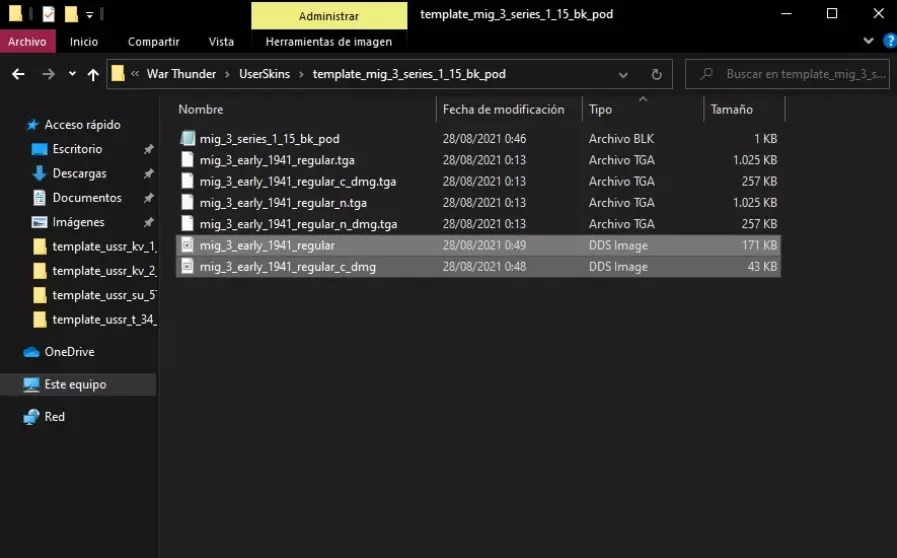Go up one folder level
The width and height of the screenshot is (897, 558).
tap(93, 74)
